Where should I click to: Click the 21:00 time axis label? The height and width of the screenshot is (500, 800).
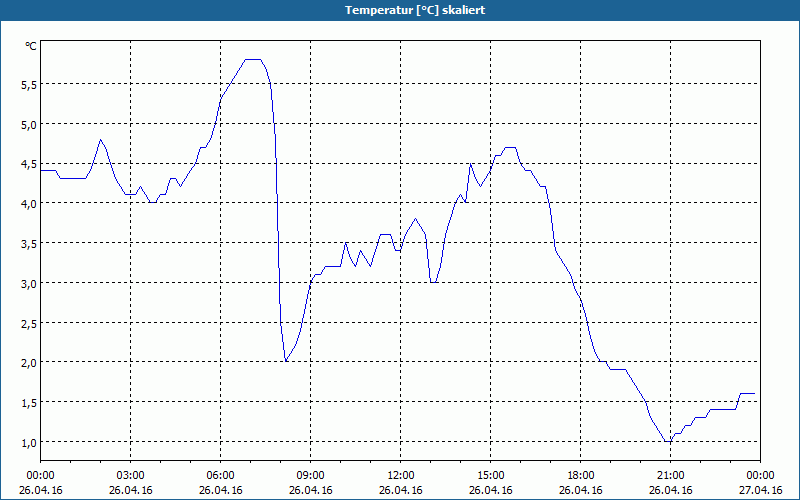670,476
